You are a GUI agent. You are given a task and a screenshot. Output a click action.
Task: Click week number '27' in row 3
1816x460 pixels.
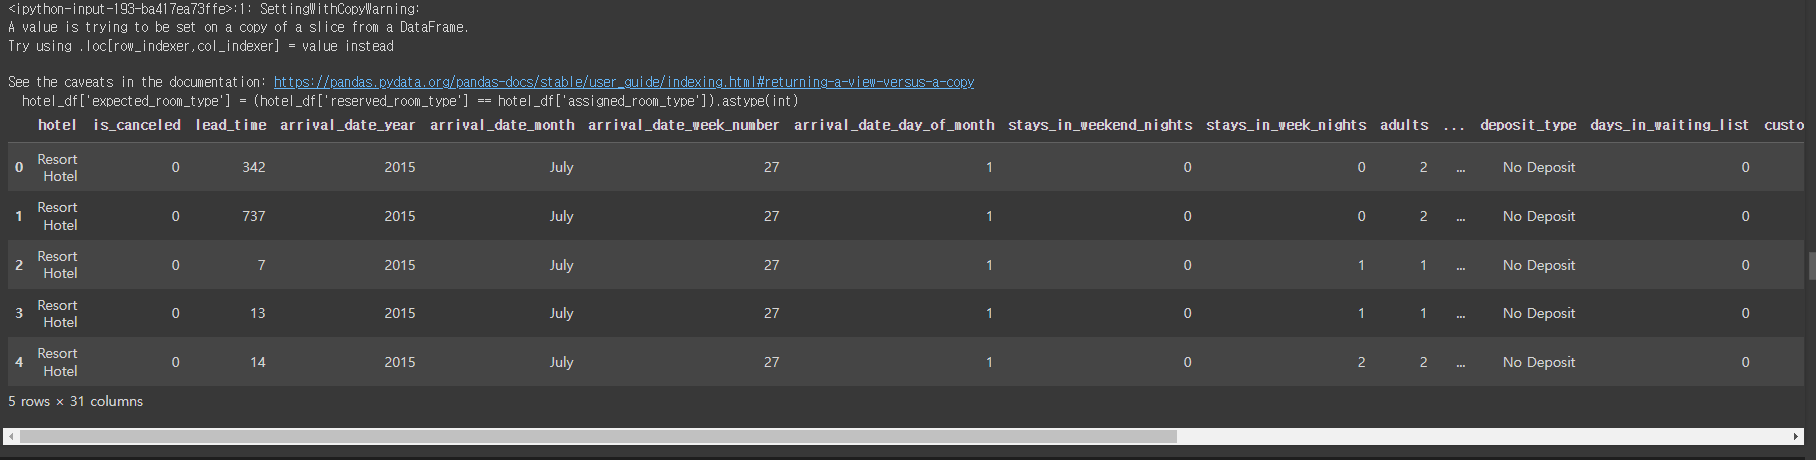coord(771,313)
